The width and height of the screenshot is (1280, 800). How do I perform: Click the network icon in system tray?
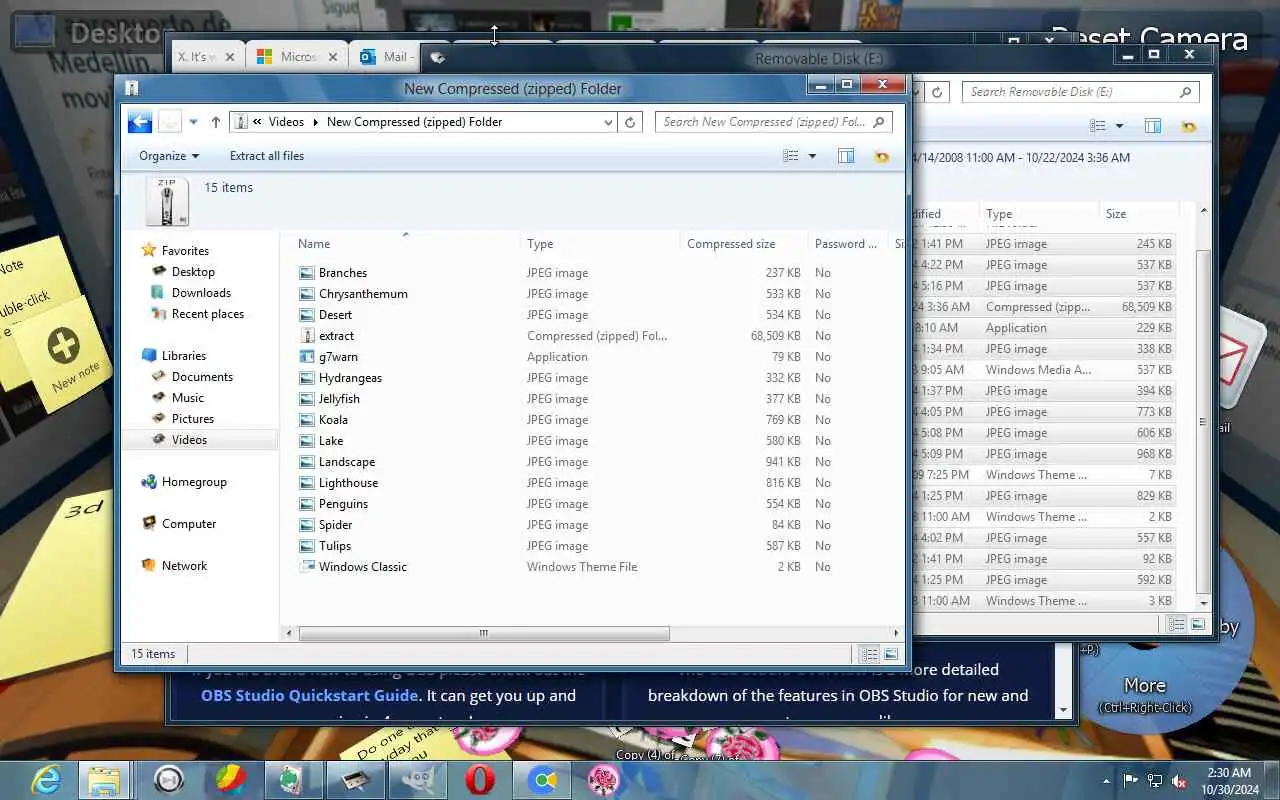(1155, 781)
